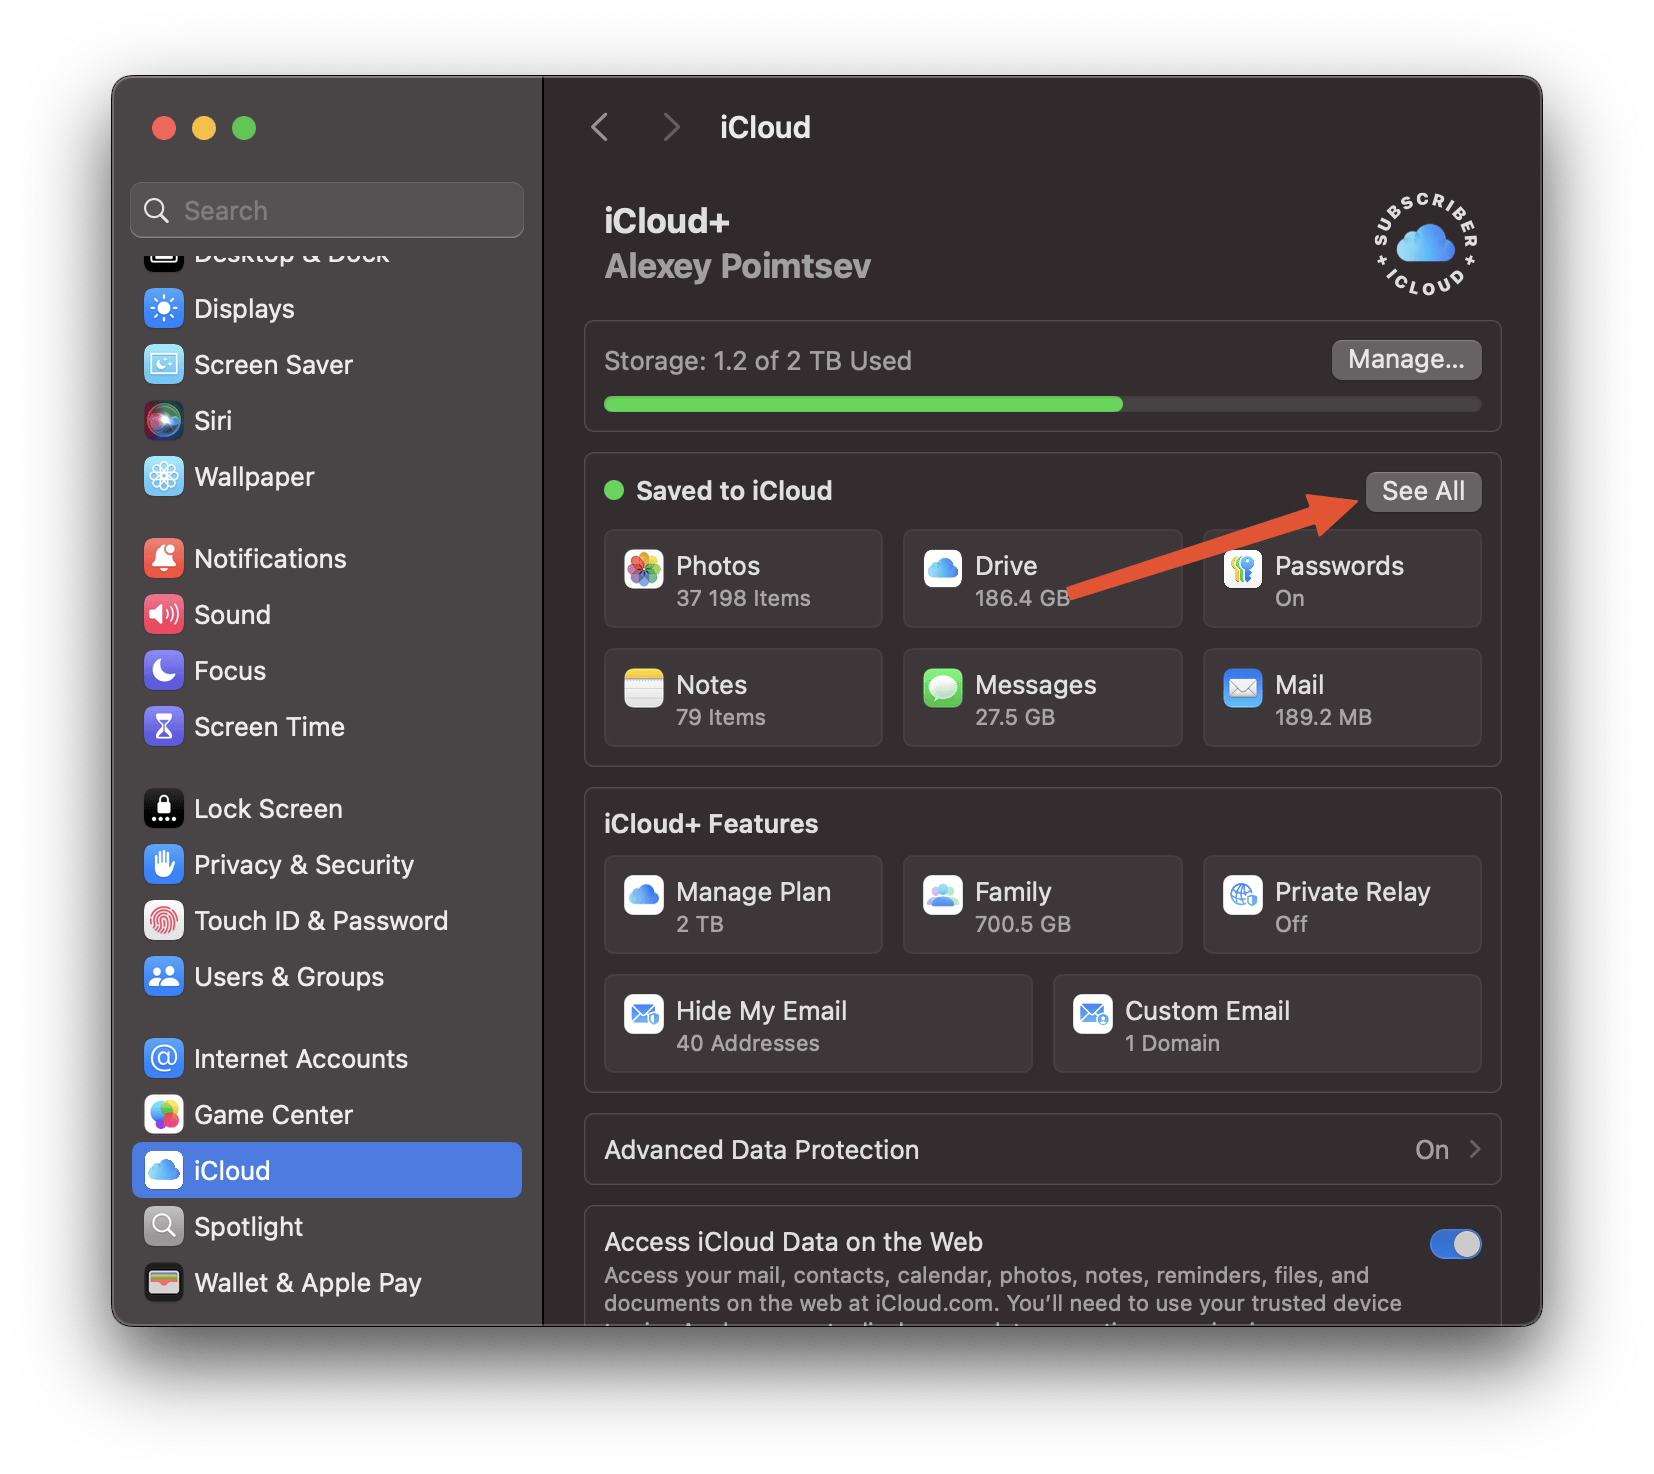
Task: Click the Family sharing icon
Action: pyautogui.click(x=943, y=895)
